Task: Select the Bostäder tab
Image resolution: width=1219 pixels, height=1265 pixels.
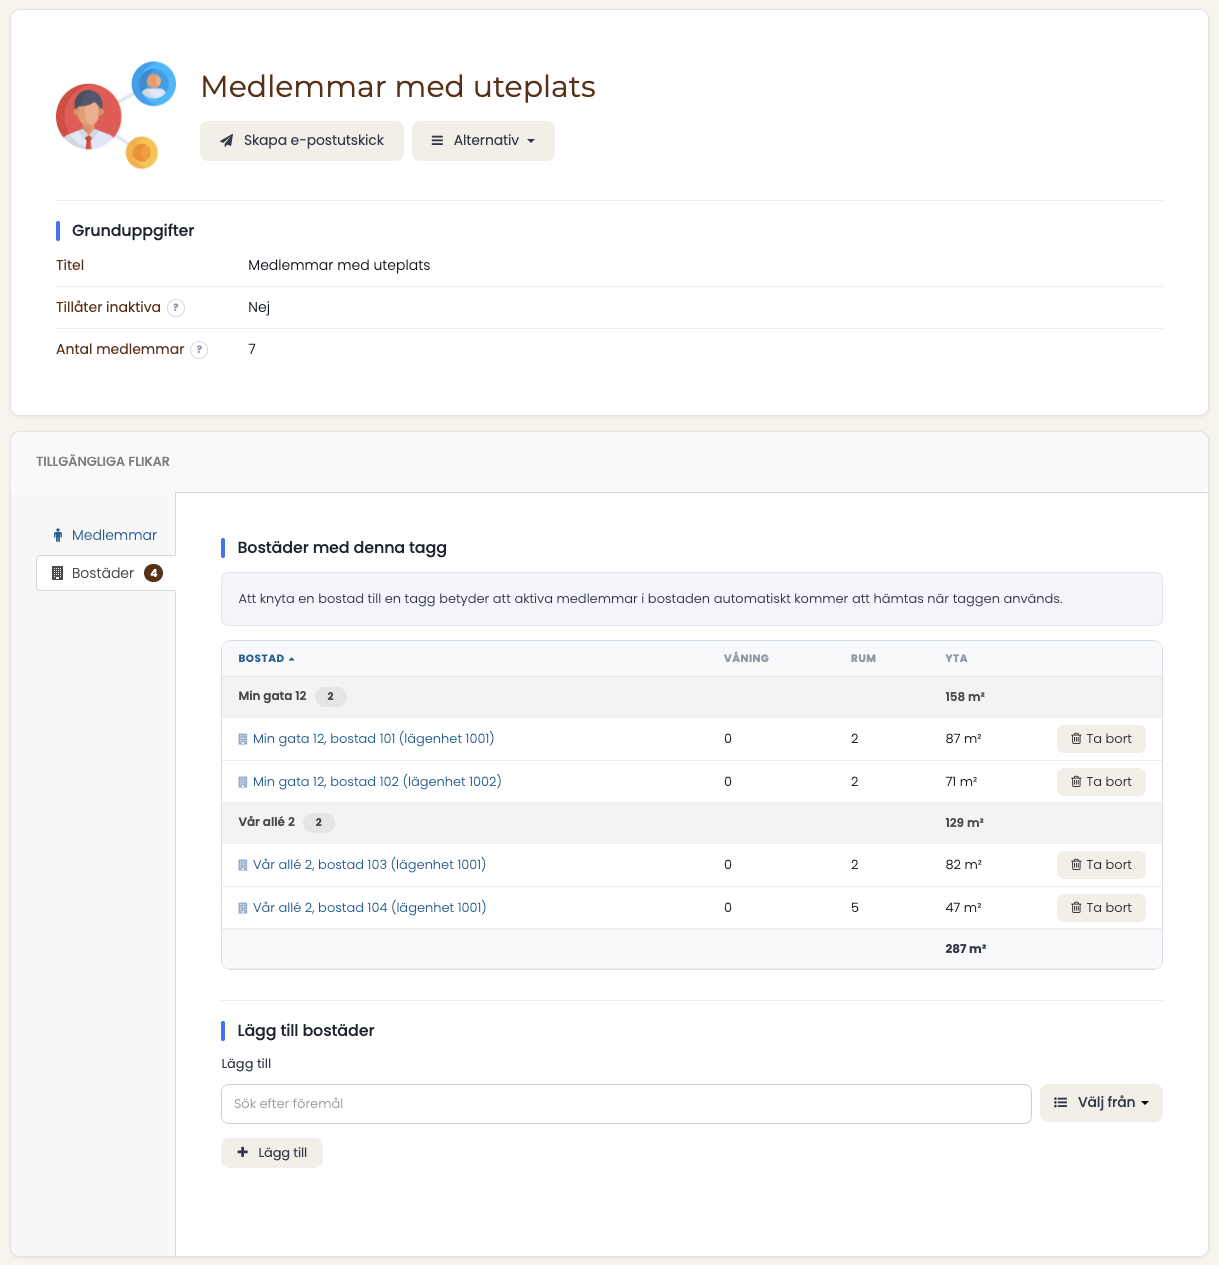Action: pyautogui.click(x=106, y=573)
